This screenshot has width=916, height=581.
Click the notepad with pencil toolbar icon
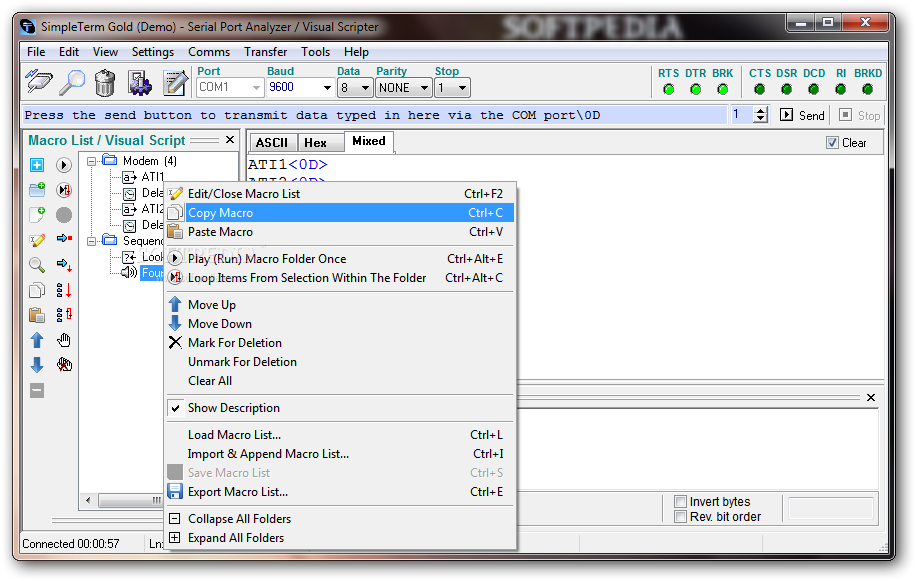click(175, 83)
